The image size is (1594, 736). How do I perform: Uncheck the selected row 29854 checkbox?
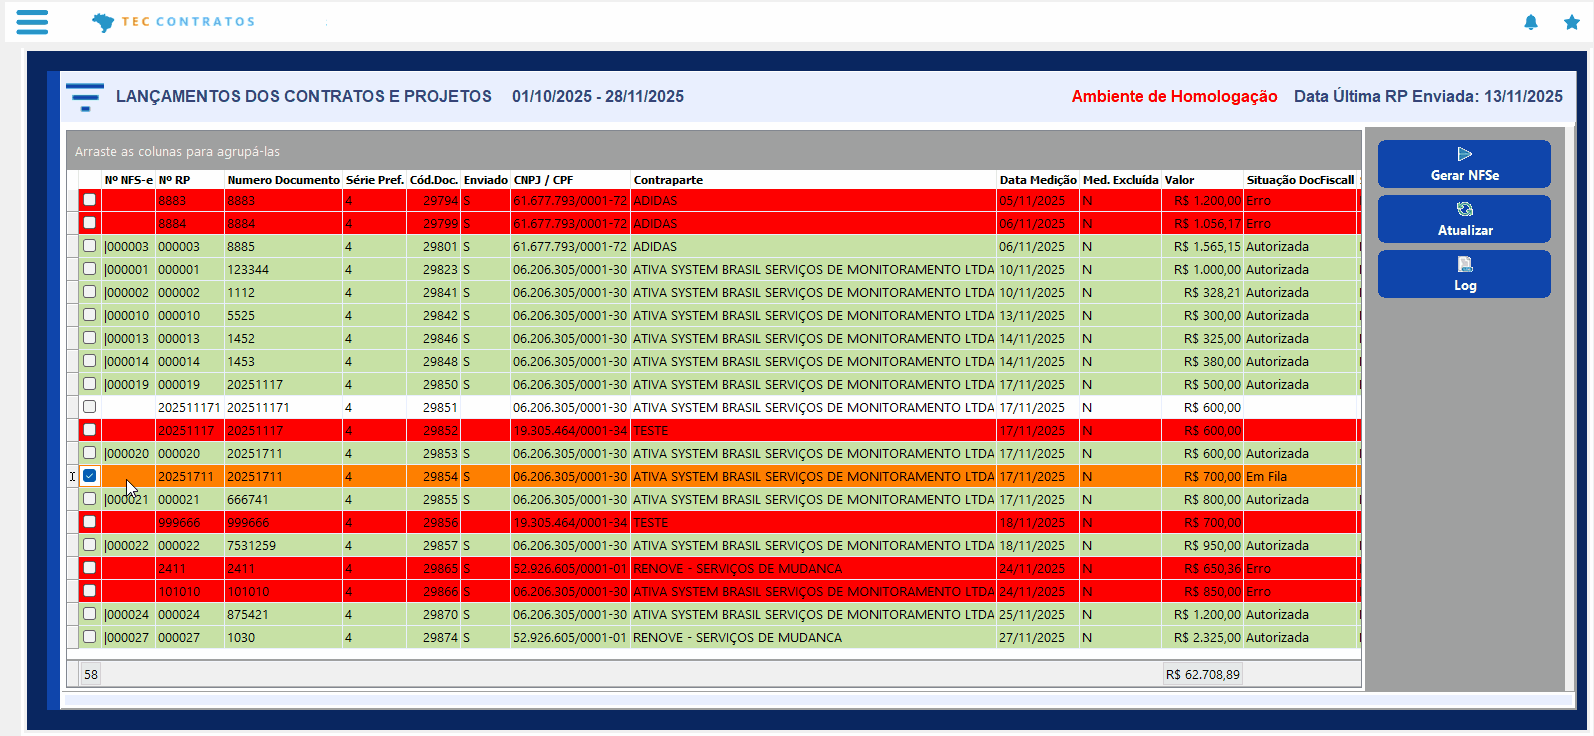[x=90, y=476]
